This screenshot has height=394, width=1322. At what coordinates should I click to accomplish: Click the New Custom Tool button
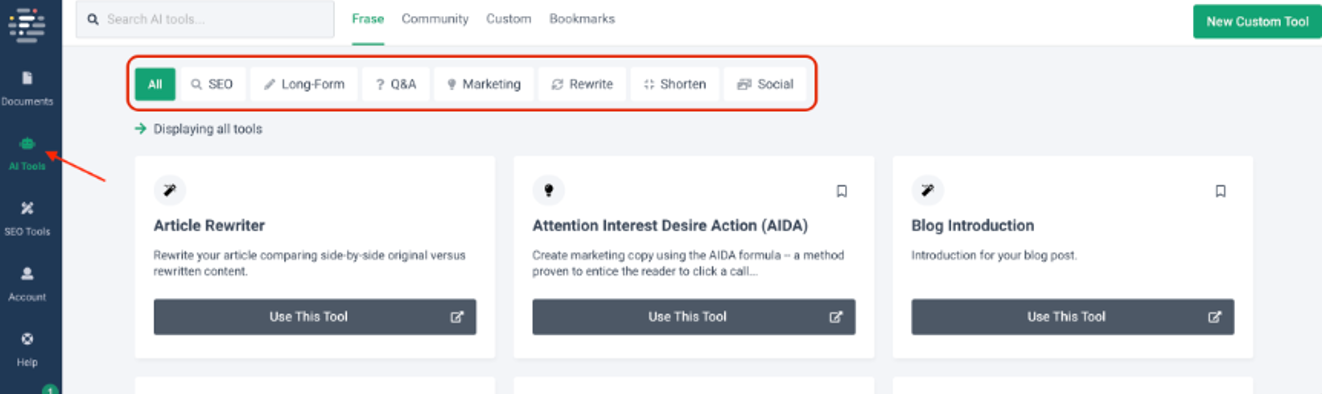1257,21
